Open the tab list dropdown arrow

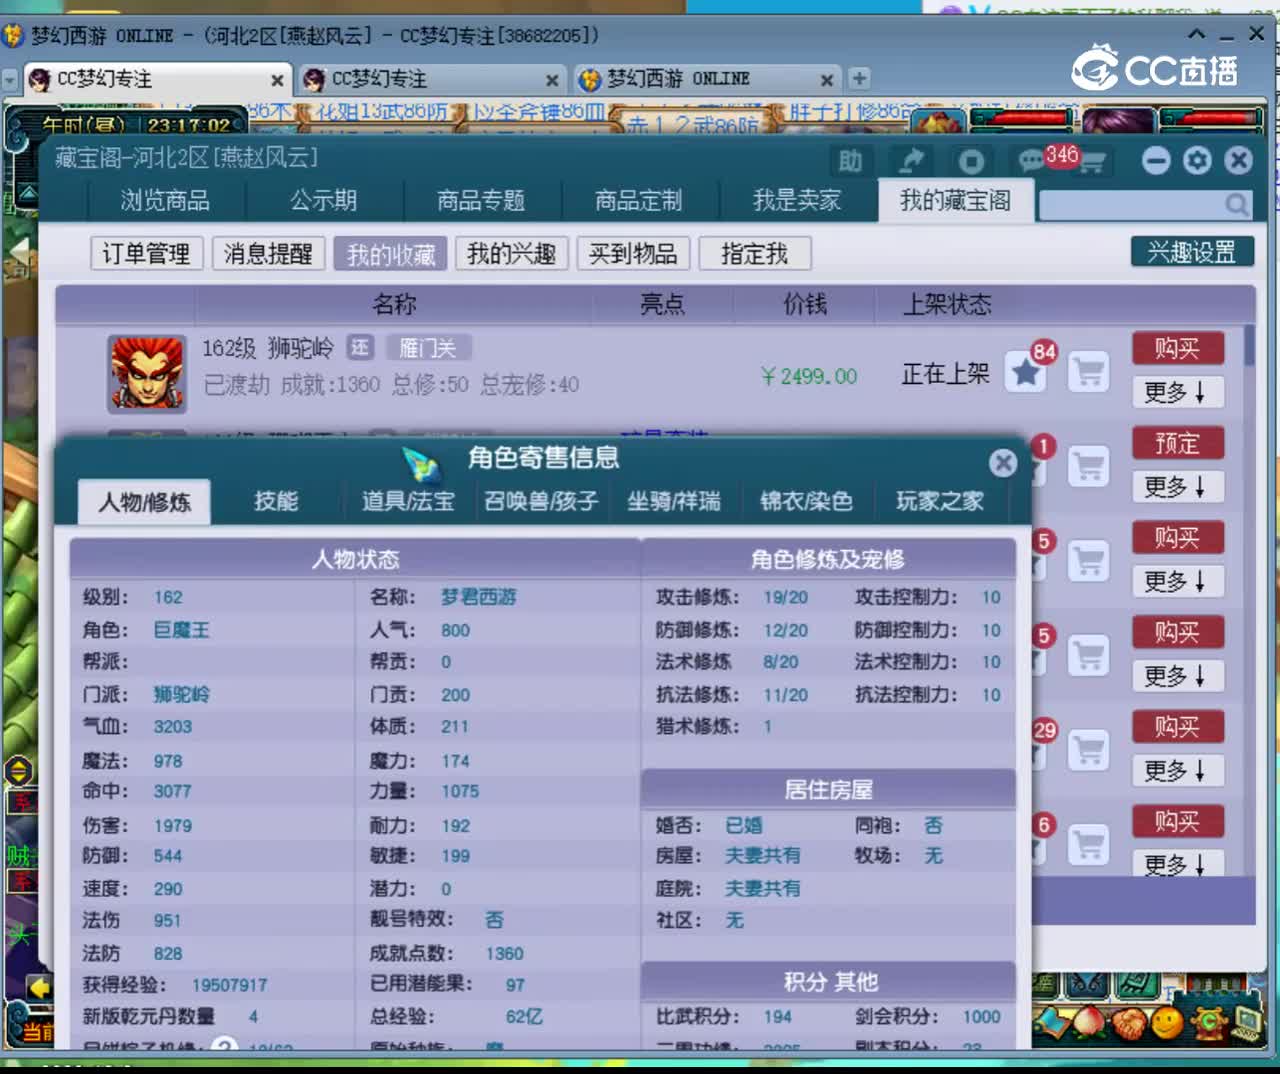pyautogui.click(x=10, y=79)
